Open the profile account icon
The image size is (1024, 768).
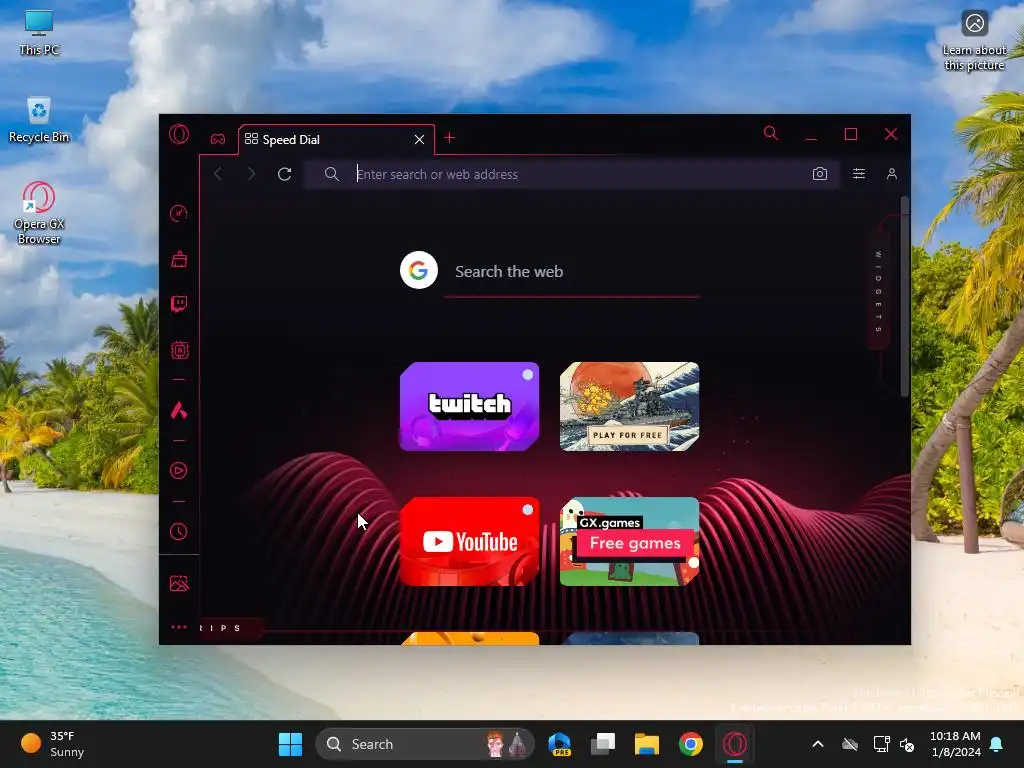click(891, 174)
